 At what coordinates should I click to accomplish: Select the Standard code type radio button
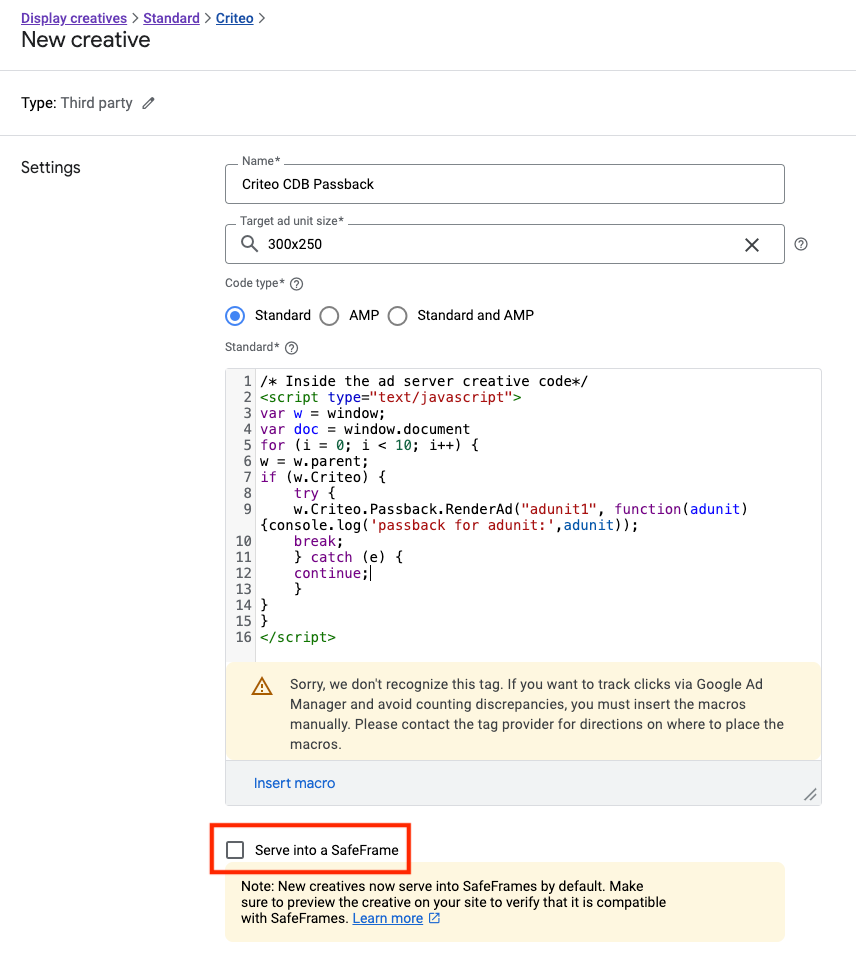[236, 316]
